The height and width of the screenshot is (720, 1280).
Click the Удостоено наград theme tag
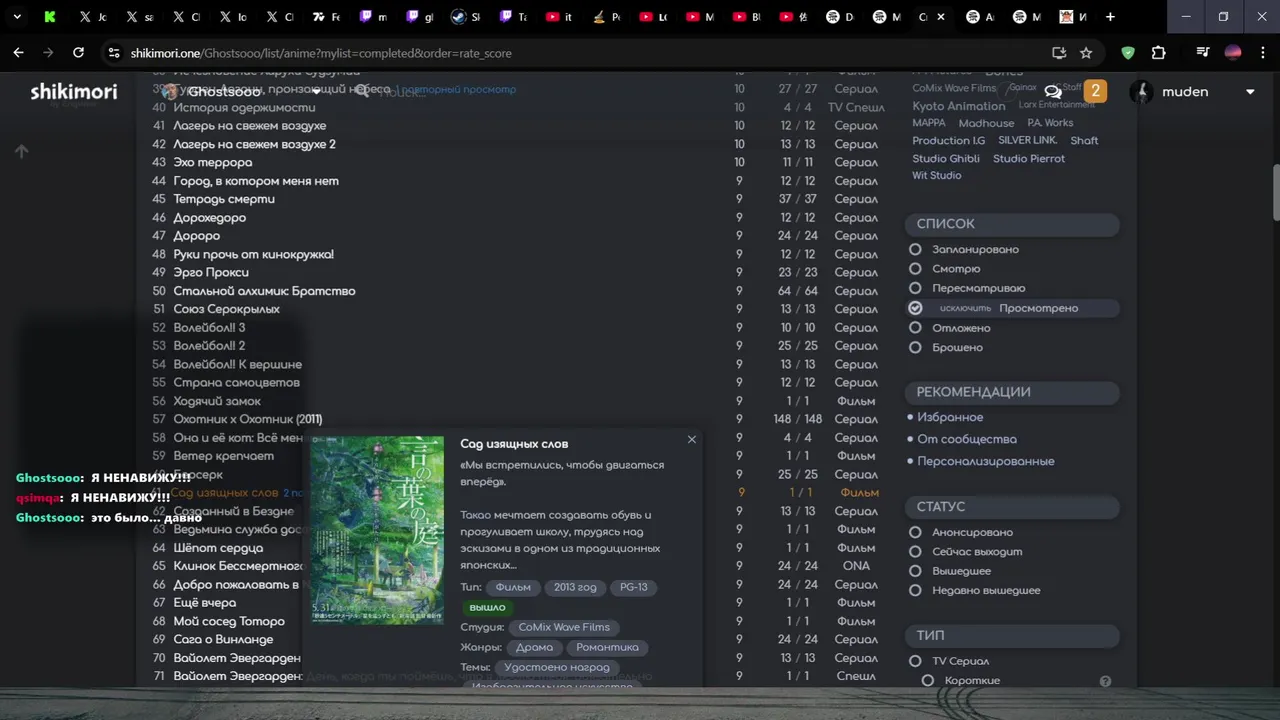[557, 667]
